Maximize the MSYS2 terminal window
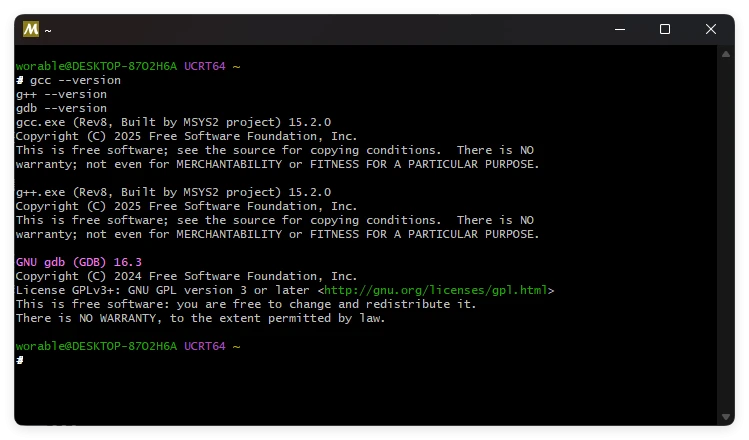This screenshot has height=440, width=749. point(664,30)
